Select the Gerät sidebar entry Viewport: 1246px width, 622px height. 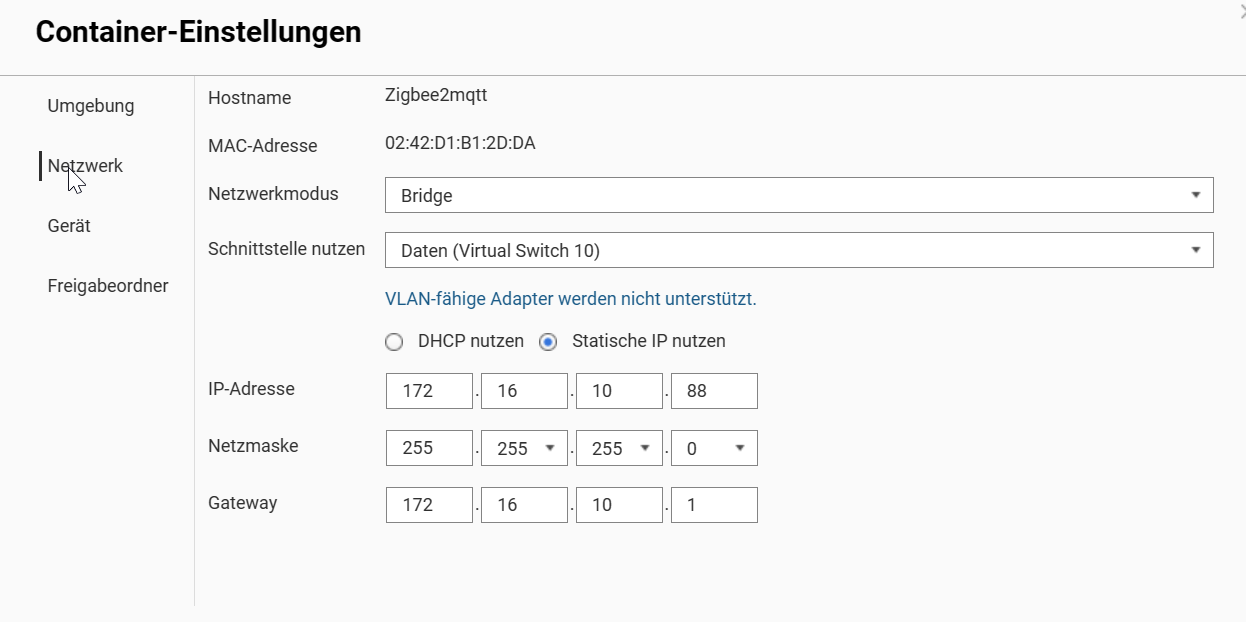(x=68, y=225)
